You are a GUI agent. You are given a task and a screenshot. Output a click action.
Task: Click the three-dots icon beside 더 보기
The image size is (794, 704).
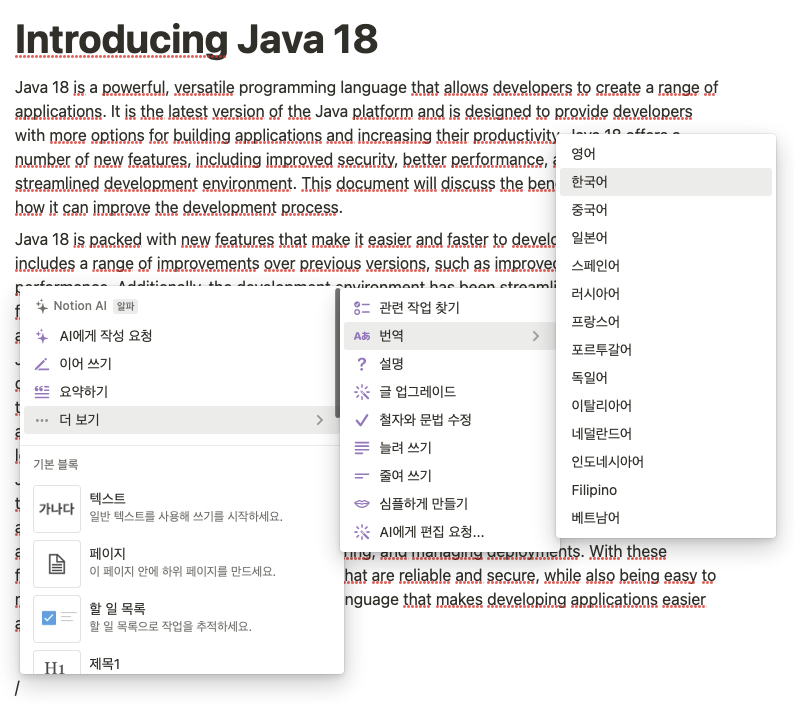42,420
